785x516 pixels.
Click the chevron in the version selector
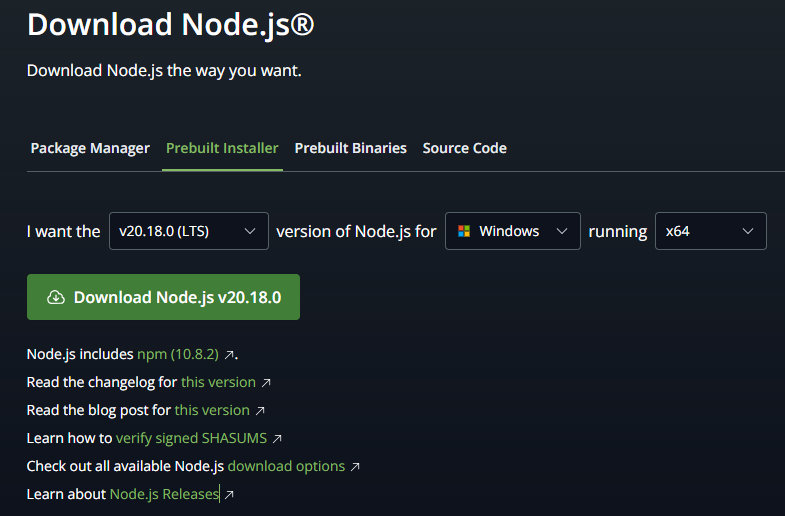tap(250, 231)
